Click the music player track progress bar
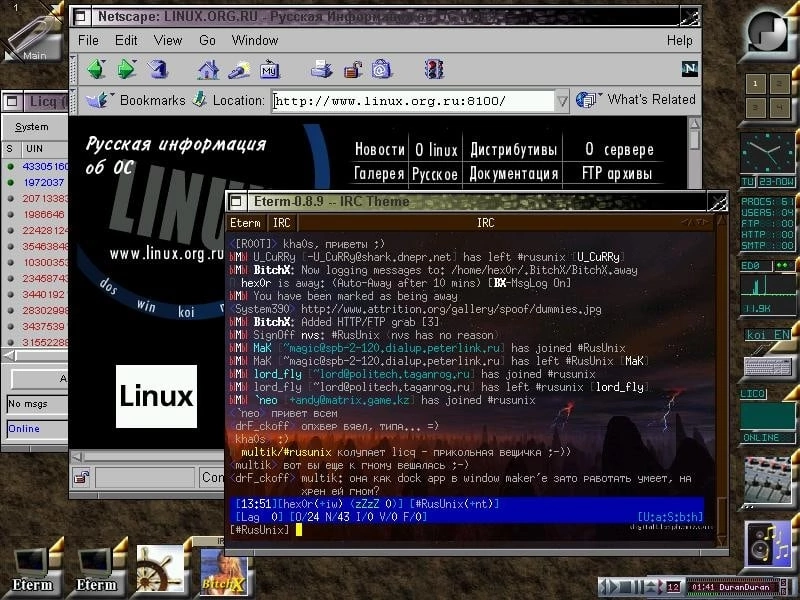The image size is (800, 600). [733, 592]
